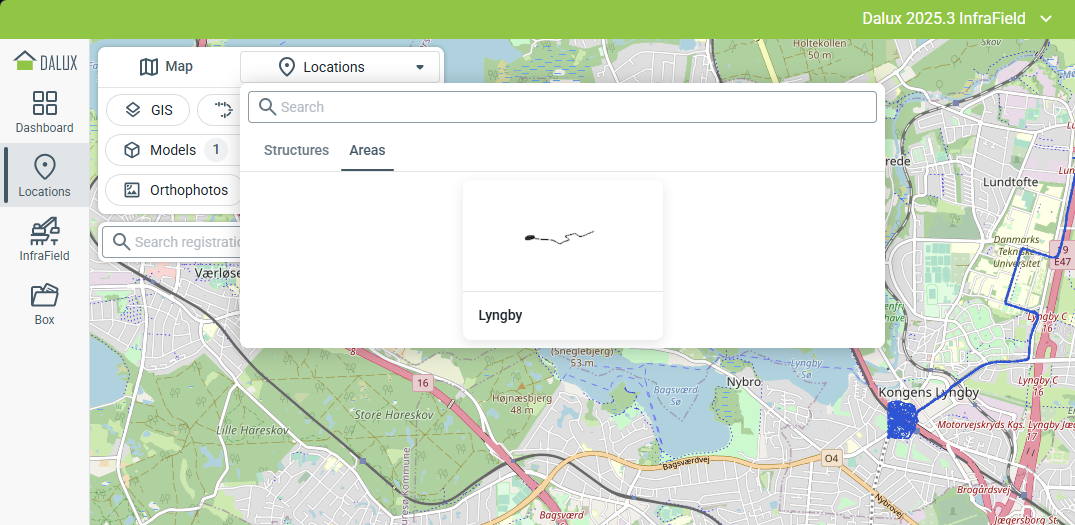The height and width of the screenshot is (525, 1075).
Task: Click the Locations dropdown caret arrow
Action: [420, 67]
